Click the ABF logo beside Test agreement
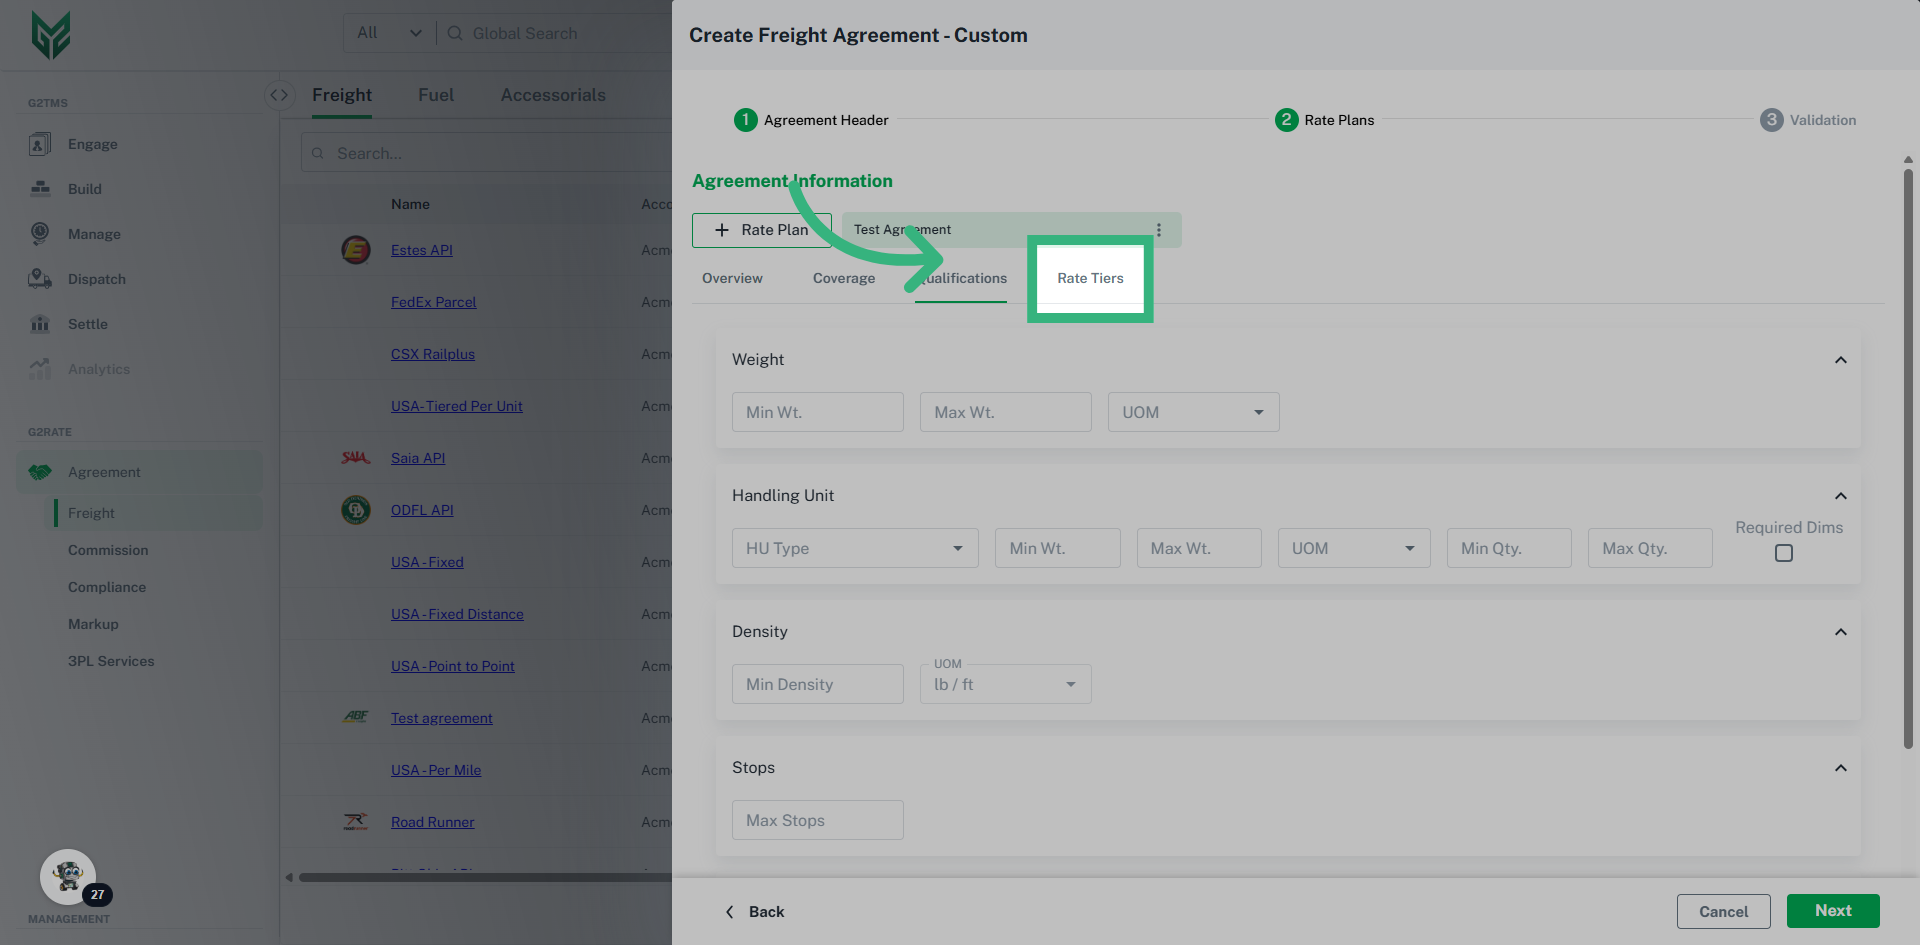 click(x=356, y=716)
